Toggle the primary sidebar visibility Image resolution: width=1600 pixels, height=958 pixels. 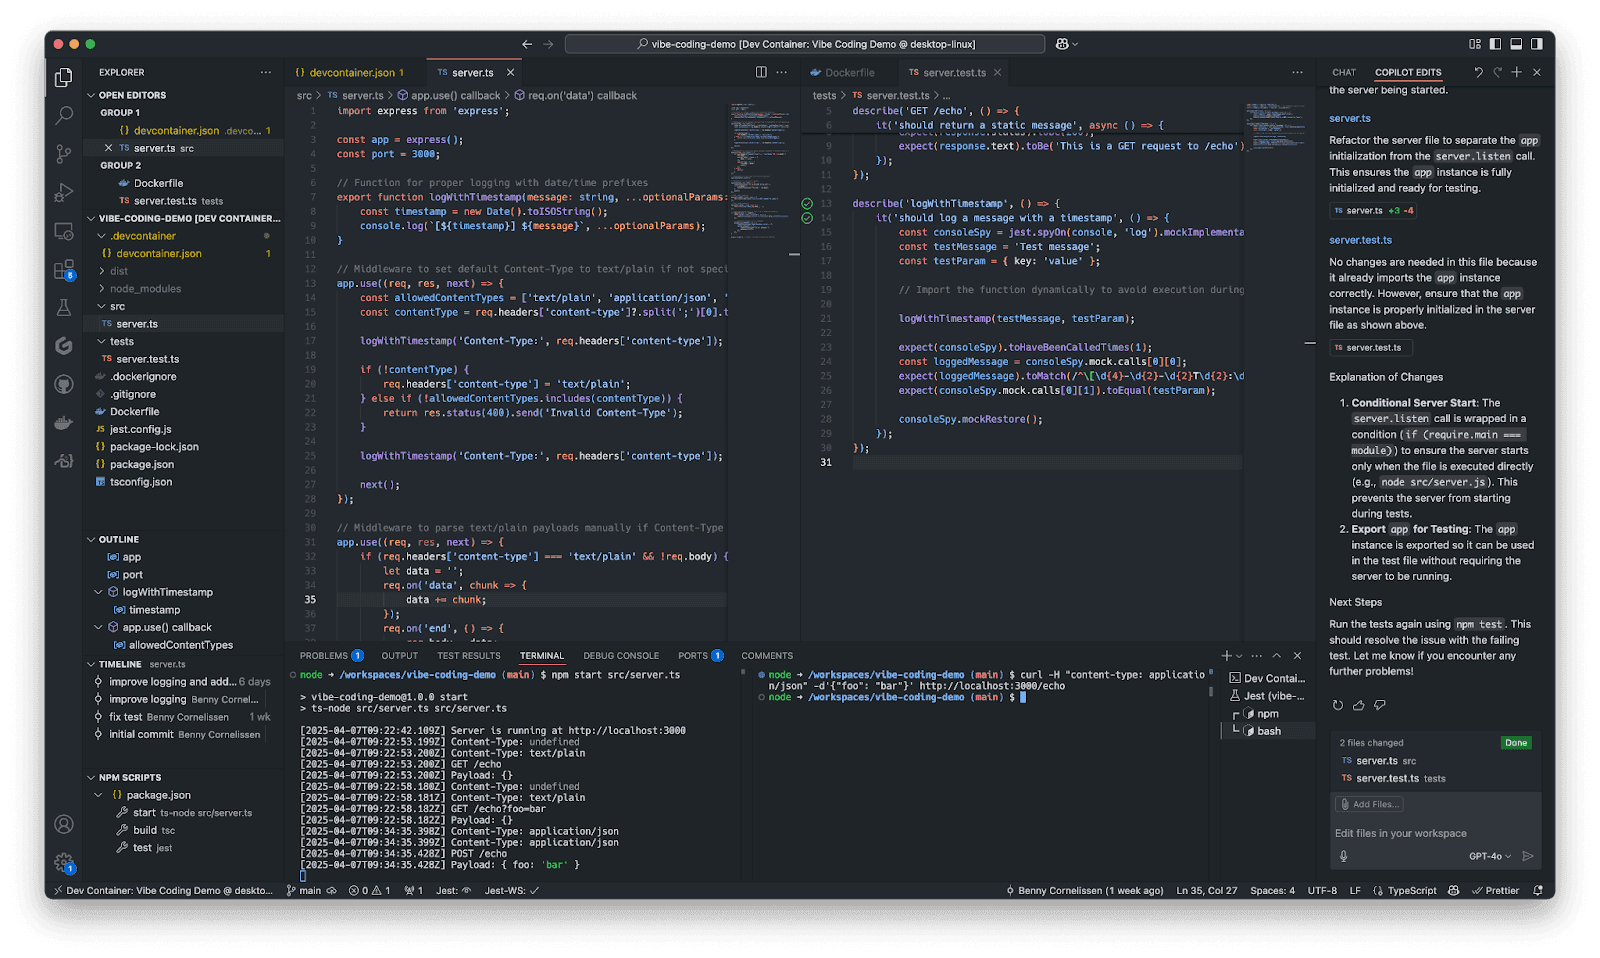coord(1495,43)
